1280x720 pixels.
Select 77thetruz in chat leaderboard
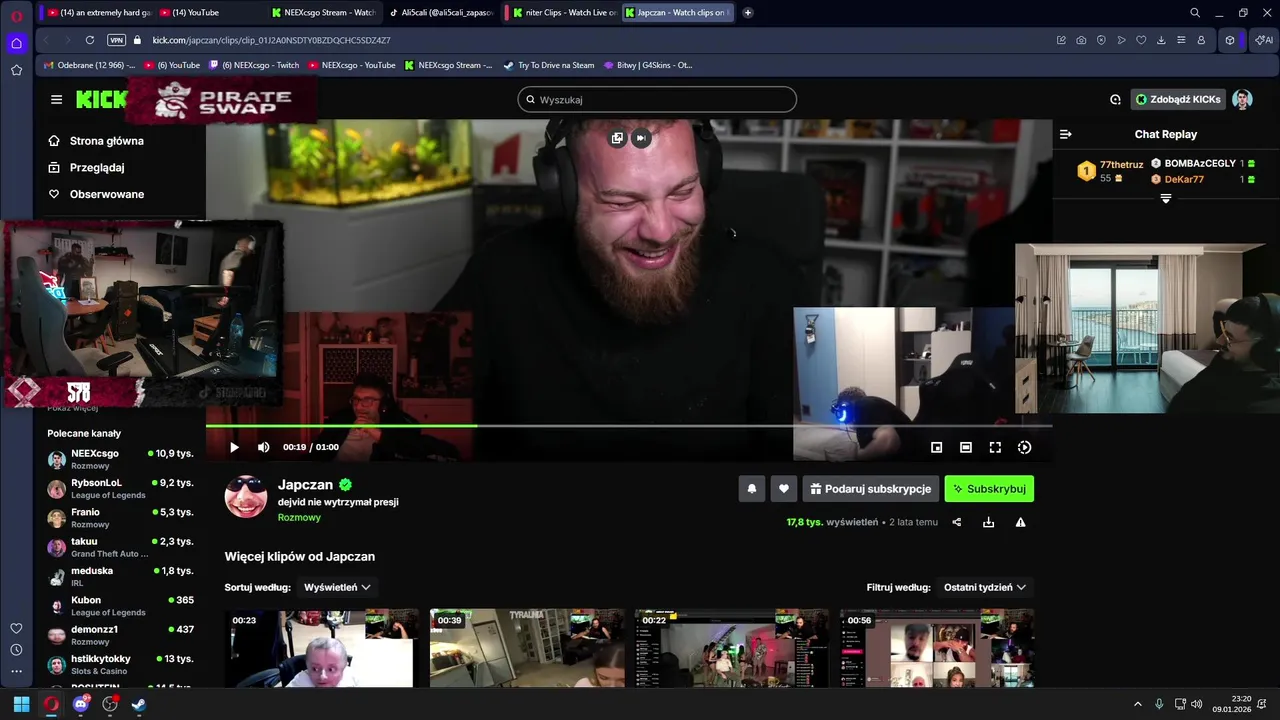tap(1121, 165)
